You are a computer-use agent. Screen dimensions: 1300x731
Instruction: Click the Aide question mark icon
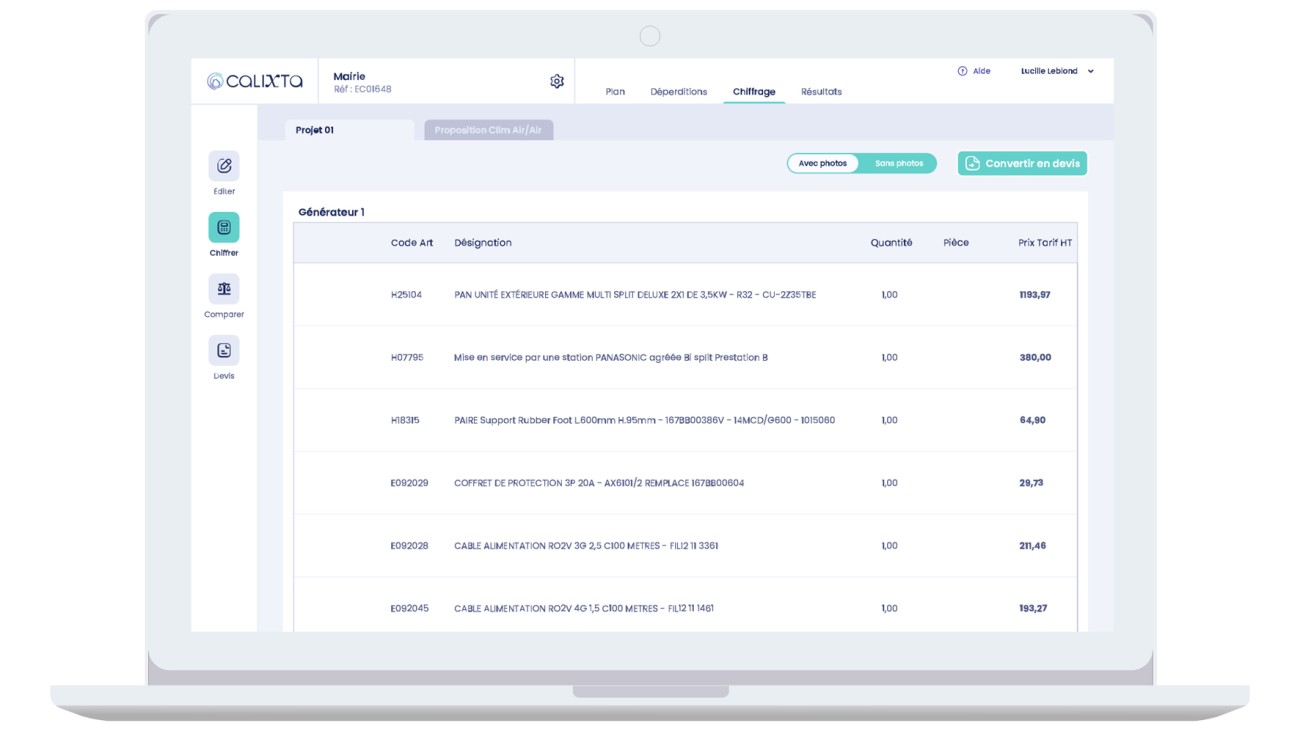[962, 70]
